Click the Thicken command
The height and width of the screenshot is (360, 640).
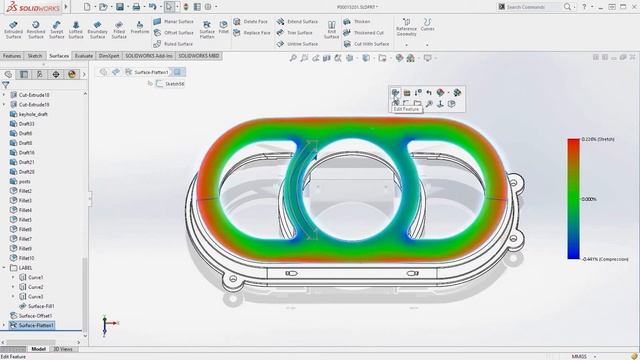[357, 22]
